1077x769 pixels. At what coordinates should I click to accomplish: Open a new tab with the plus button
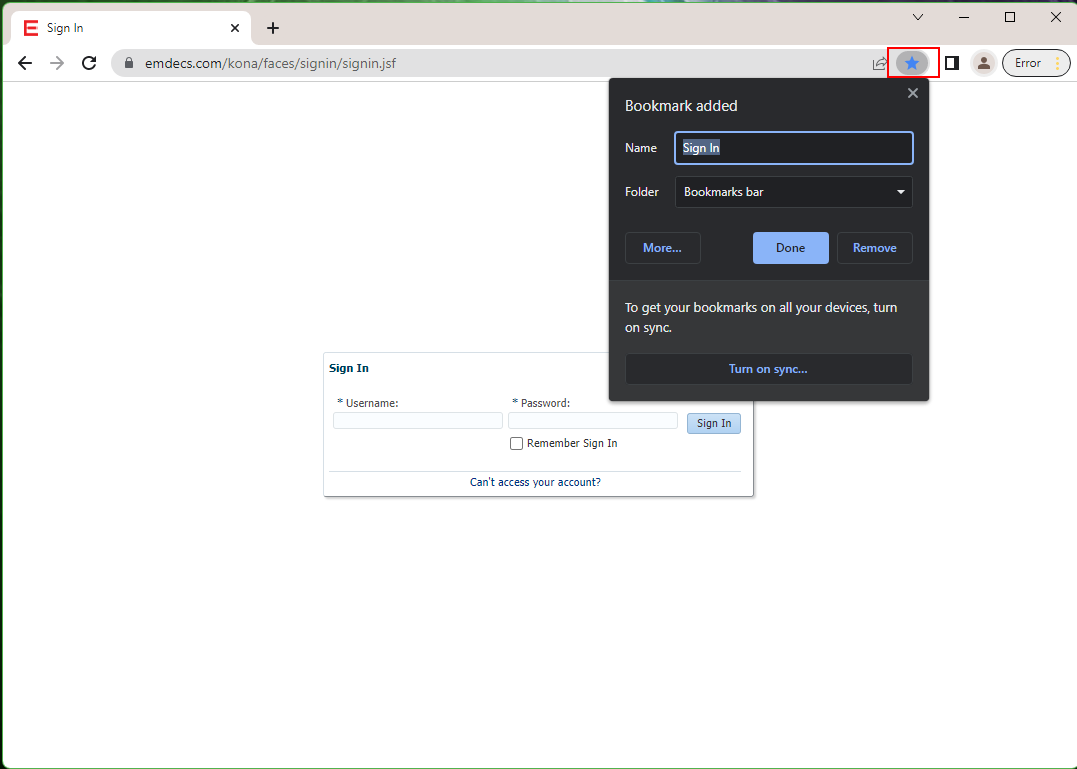(x=273, y=28)
